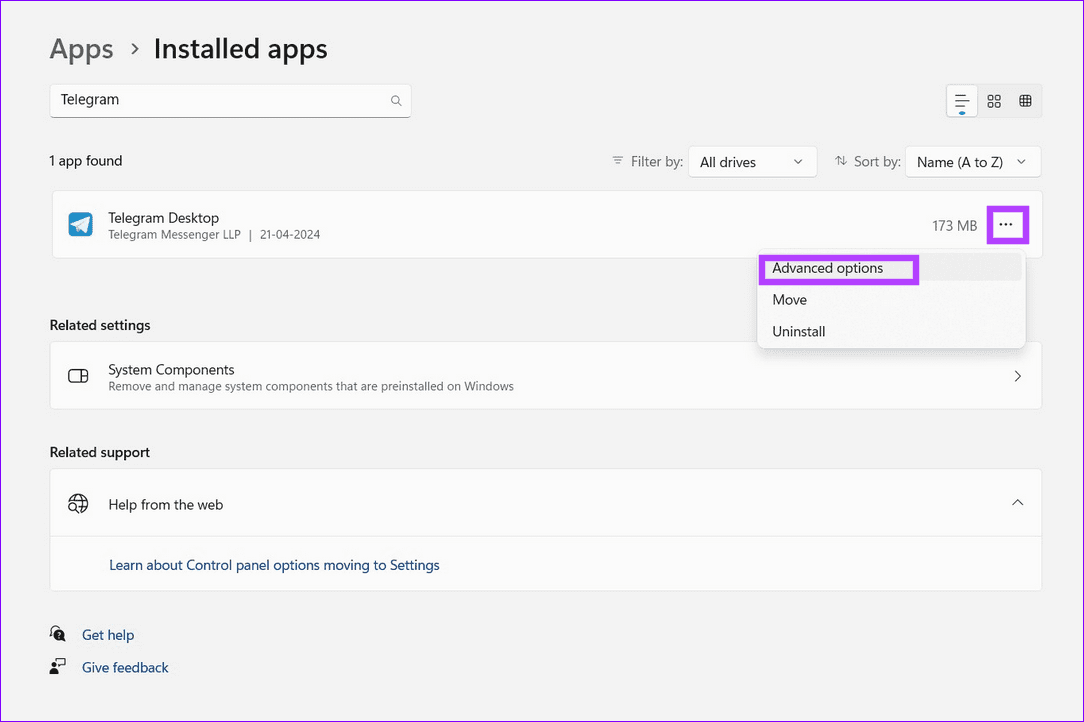Open Learn about Control panel options link
This screenshot has height=722, width=1084.
(x=274, y=565)
